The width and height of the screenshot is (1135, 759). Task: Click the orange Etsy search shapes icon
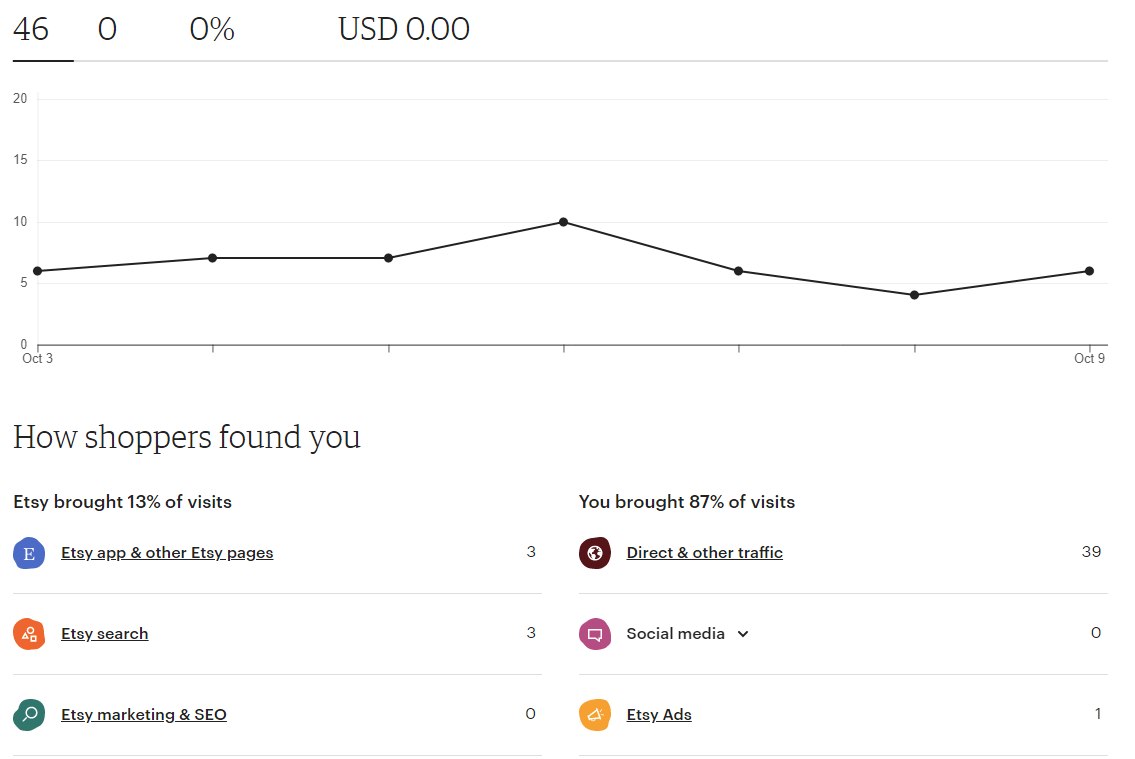point(29,635)
